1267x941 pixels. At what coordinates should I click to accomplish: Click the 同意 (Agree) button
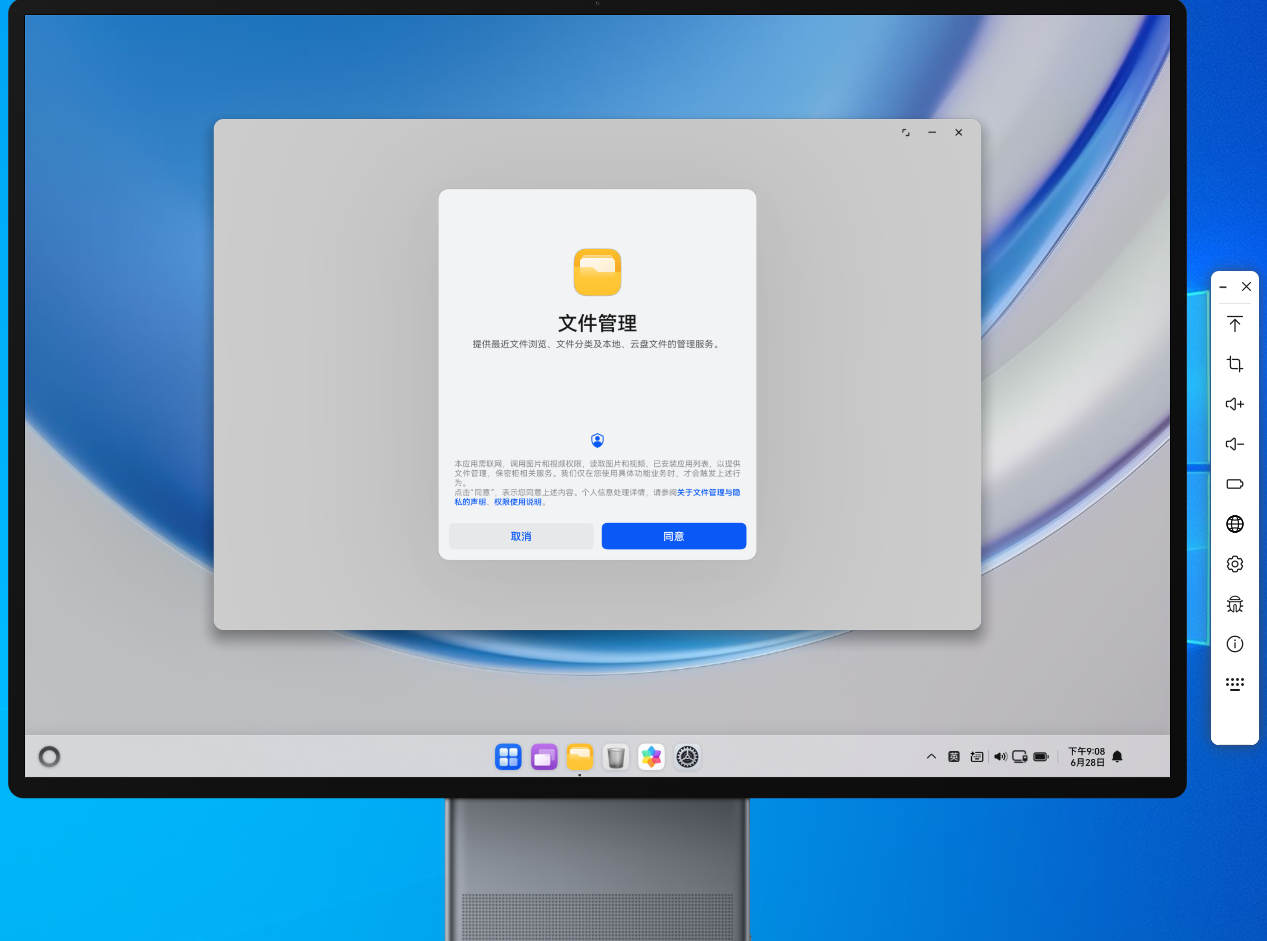click(x=673, y=536)
